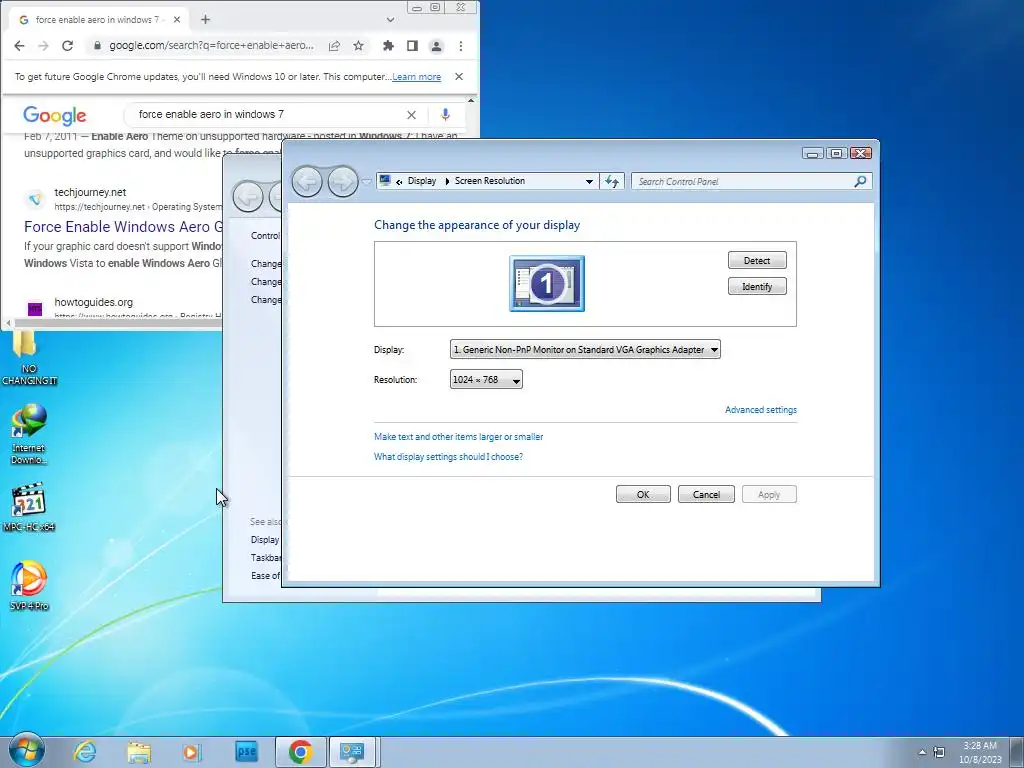Switch to Chrome on taskbar

[x=300, y=752]
